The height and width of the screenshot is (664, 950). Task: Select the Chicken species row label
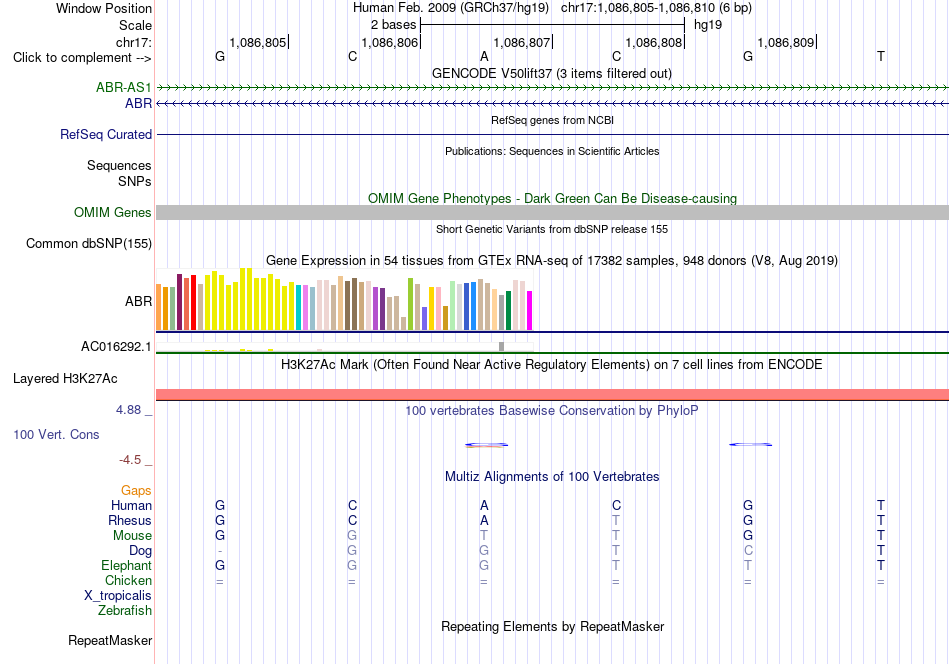(x=128, y=580)
